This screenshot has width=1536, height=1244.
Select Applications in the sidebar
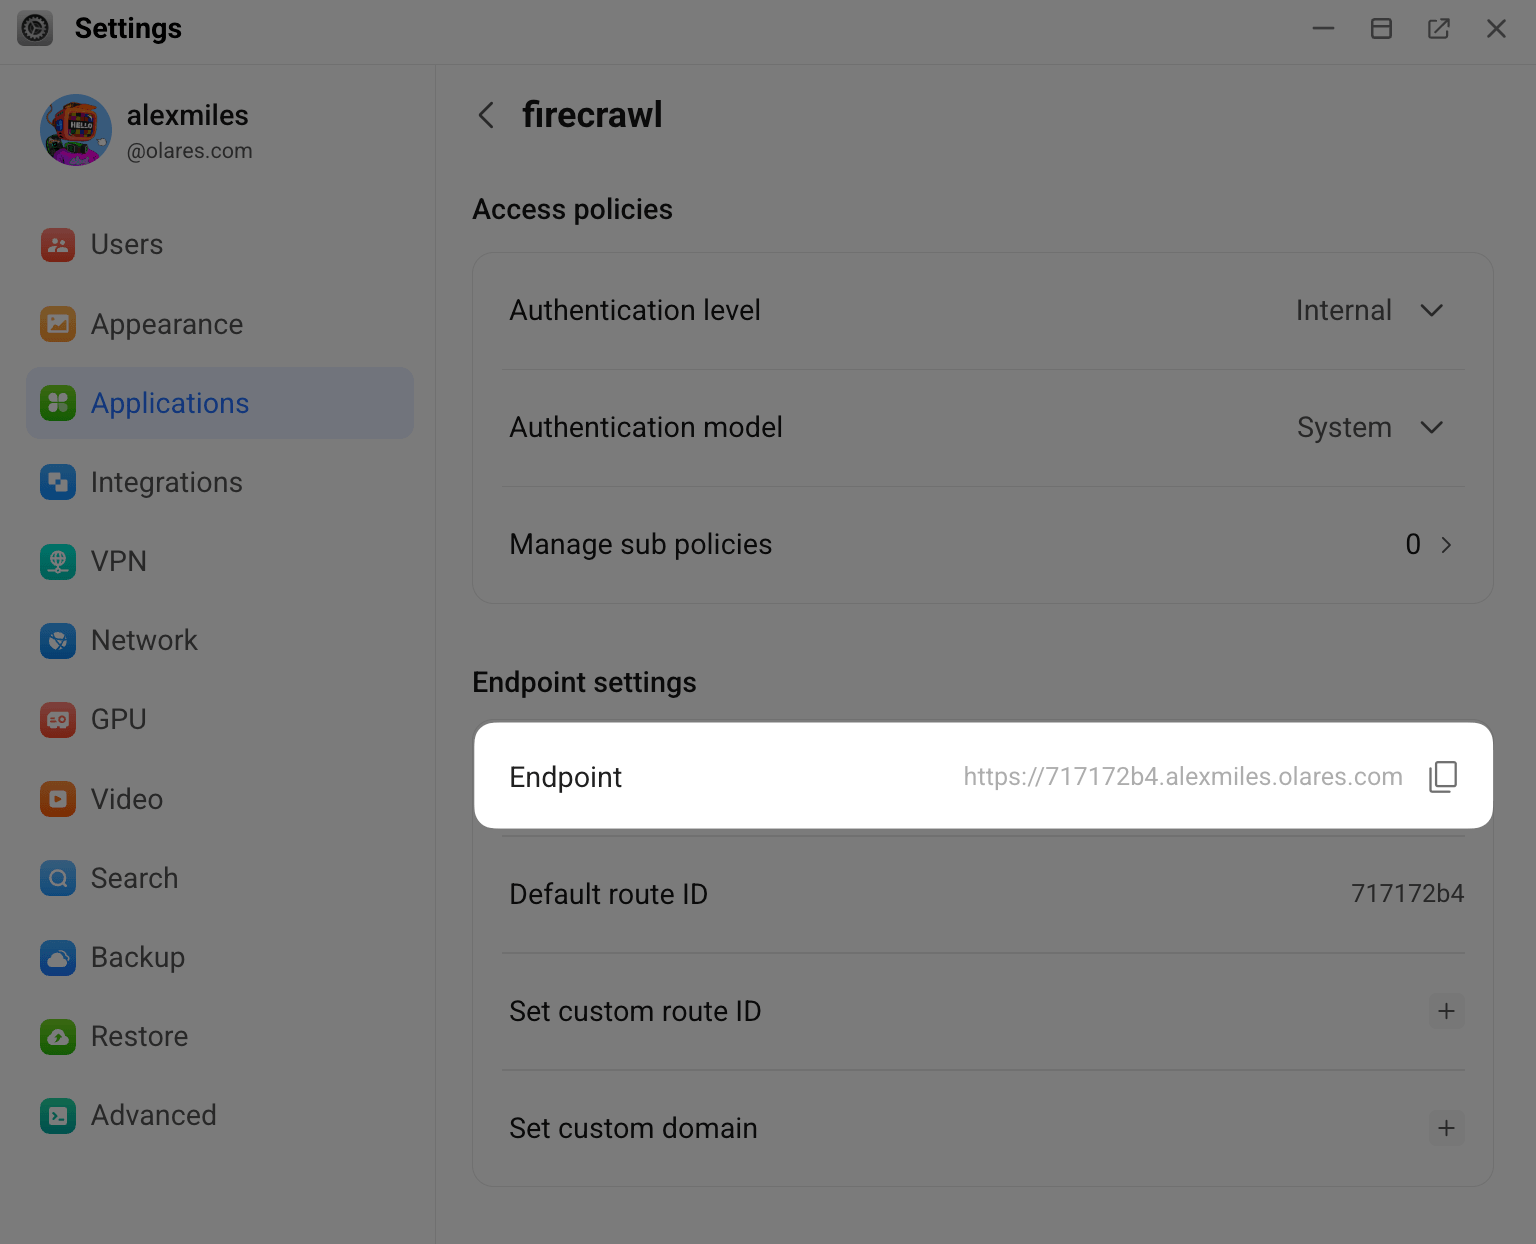pyautogui.click(x=220, y=403)
